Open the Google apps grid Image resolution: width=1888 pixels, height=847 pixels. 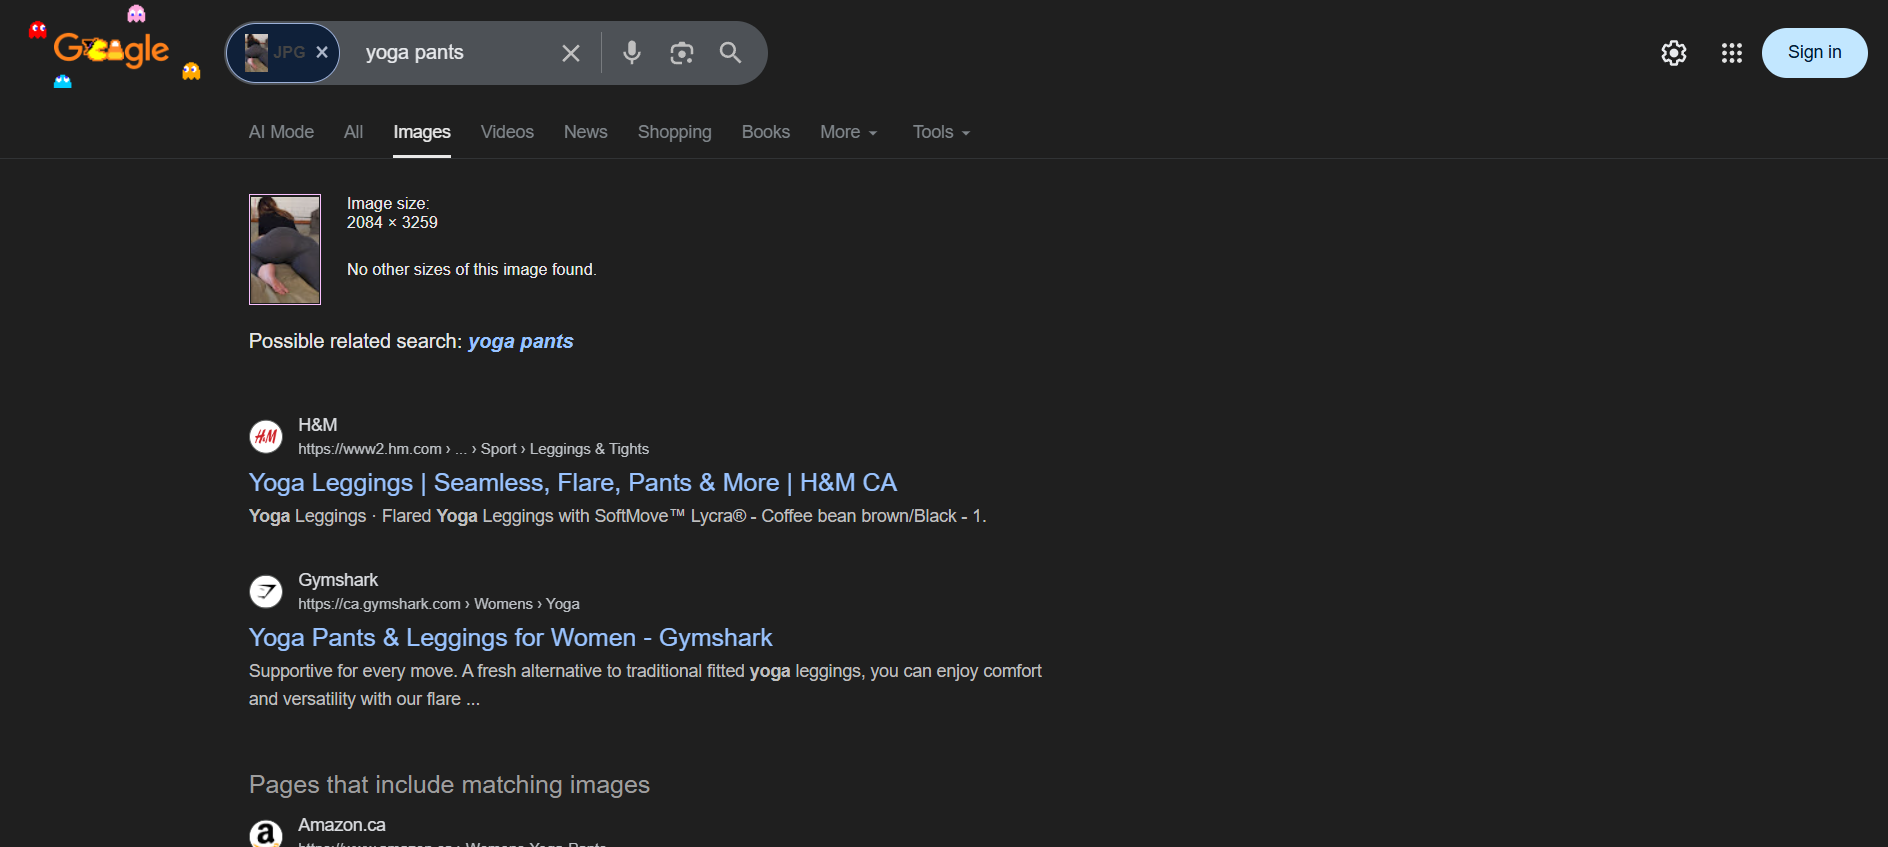pyautogui.click(x=1732, y=53)
